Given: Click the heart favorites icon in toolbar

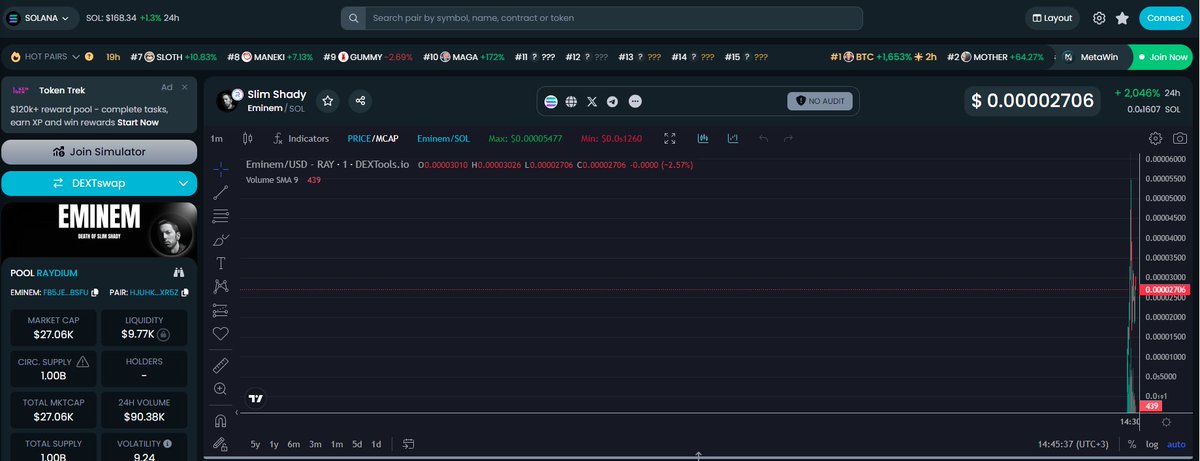Looking at the screenshot, I should [221, 334].
